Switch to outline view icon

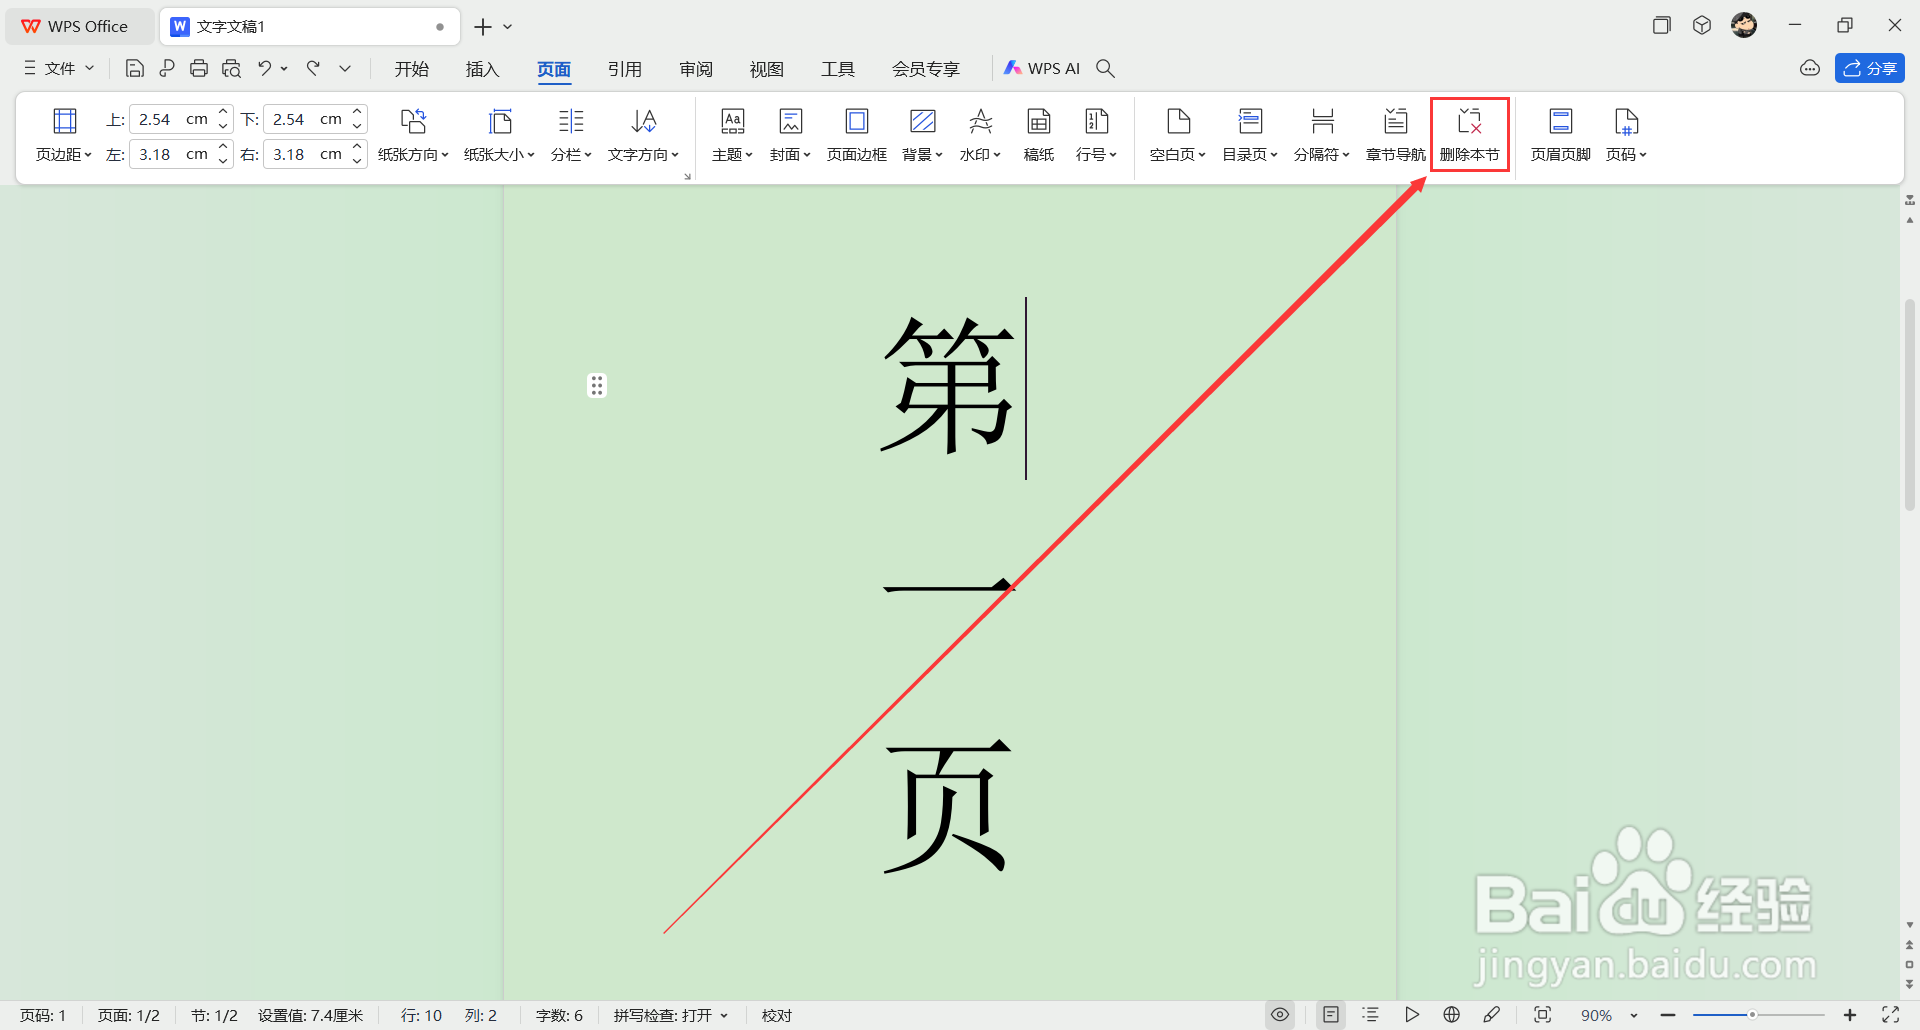pyautogui.click(x=1371, y=1015)
